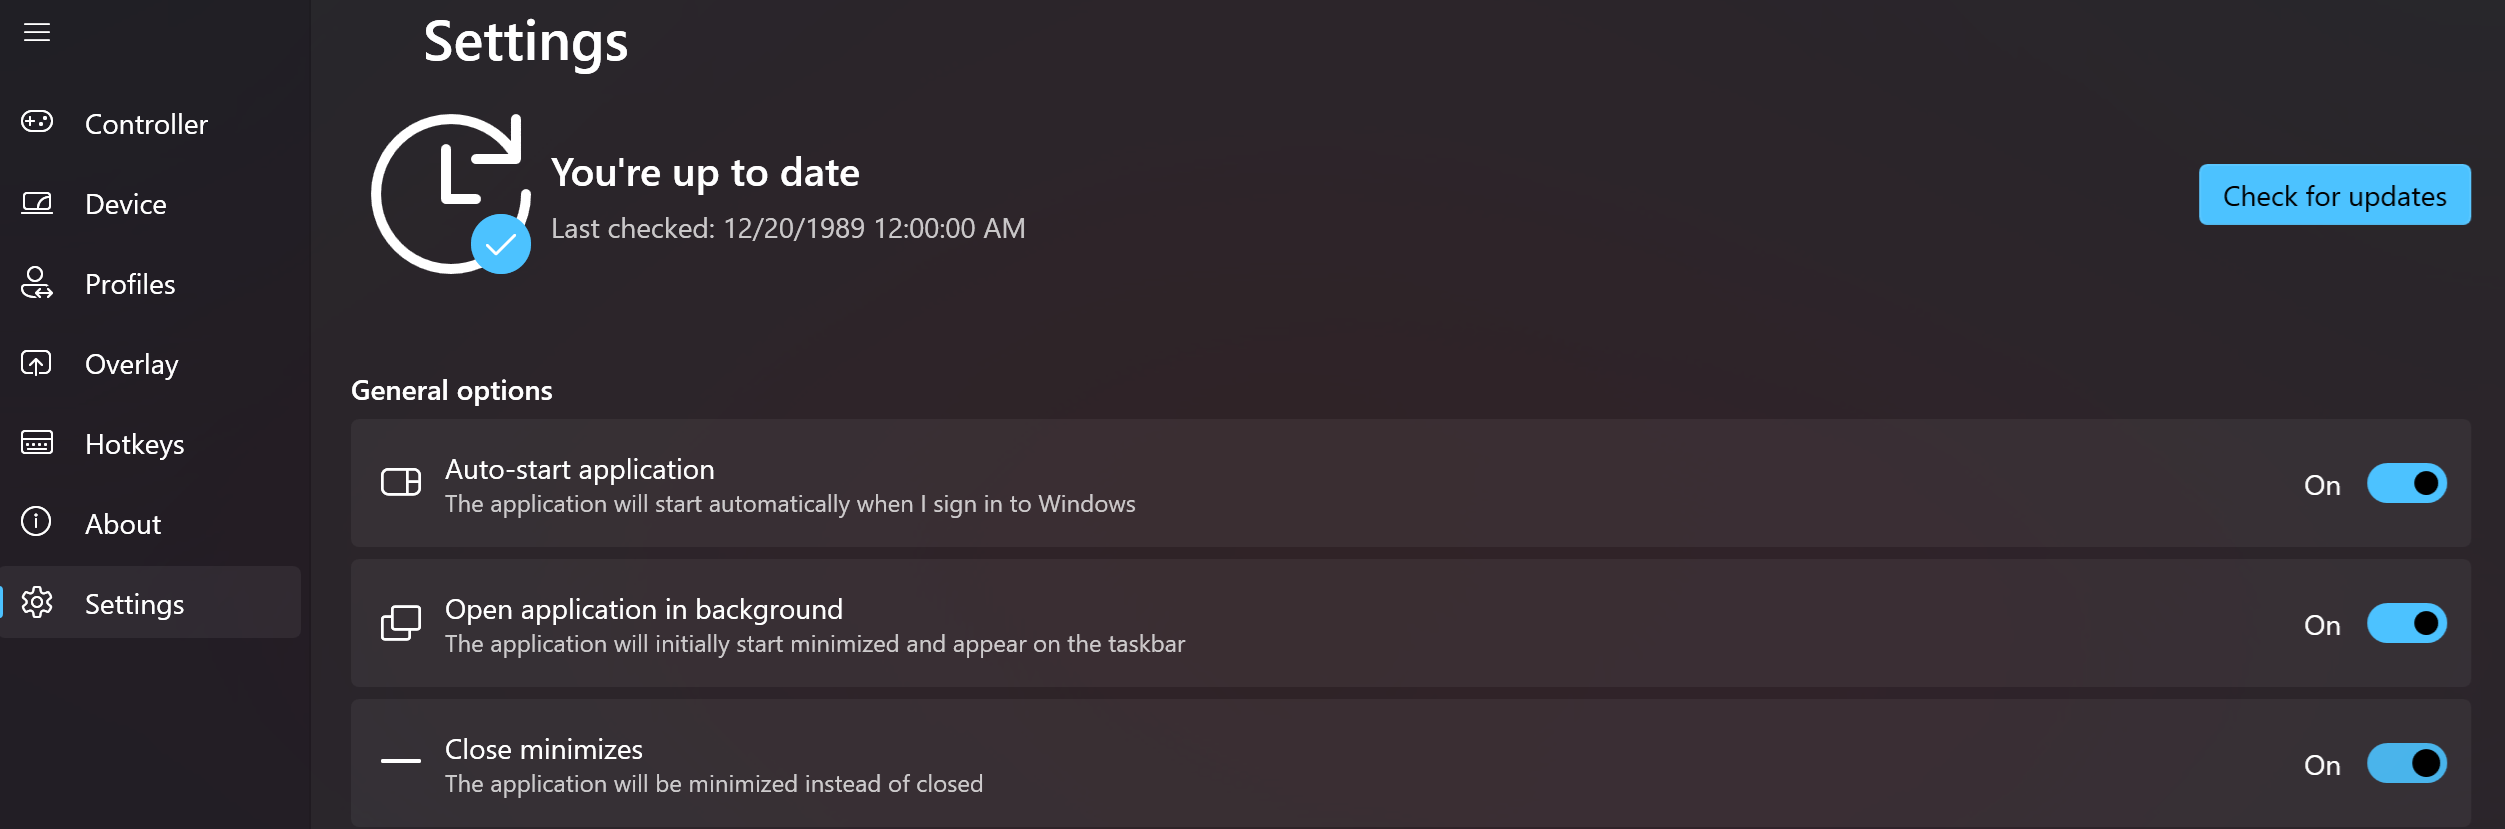Open the Controller page
The width and height of the screenshot is (2505, 829).
[x=146, y=124]
